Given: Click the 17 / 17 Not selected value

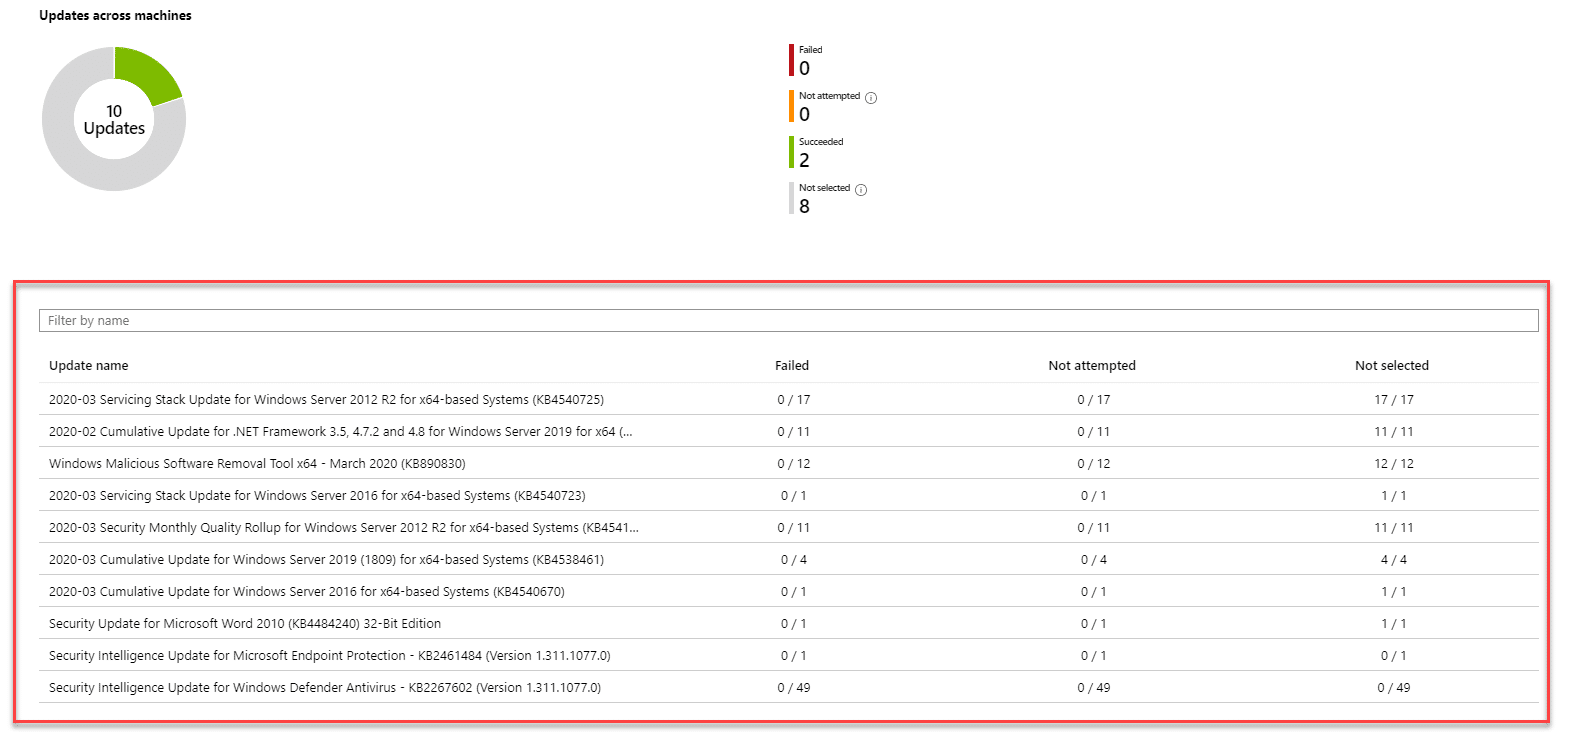Looking at the screenshot, I should coord(1394,399).
